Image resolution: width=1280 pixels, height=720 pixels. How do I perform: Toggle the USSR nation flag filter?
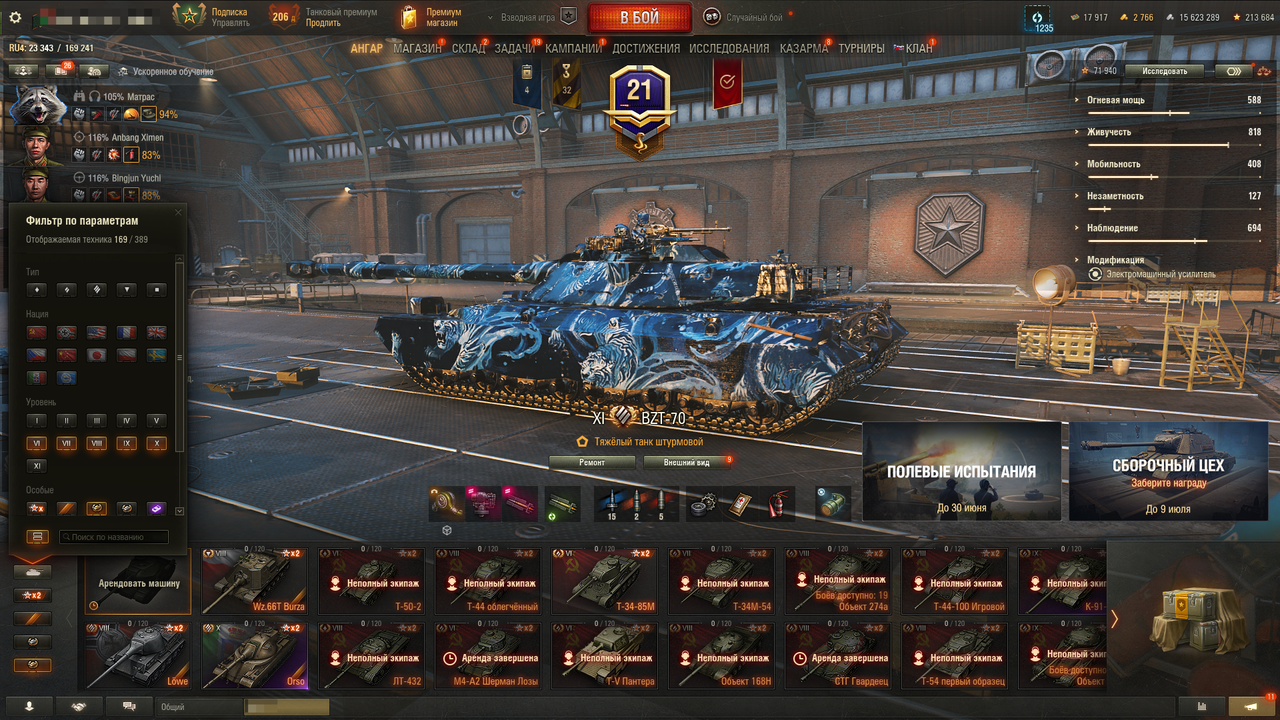(x=37, y=332)
